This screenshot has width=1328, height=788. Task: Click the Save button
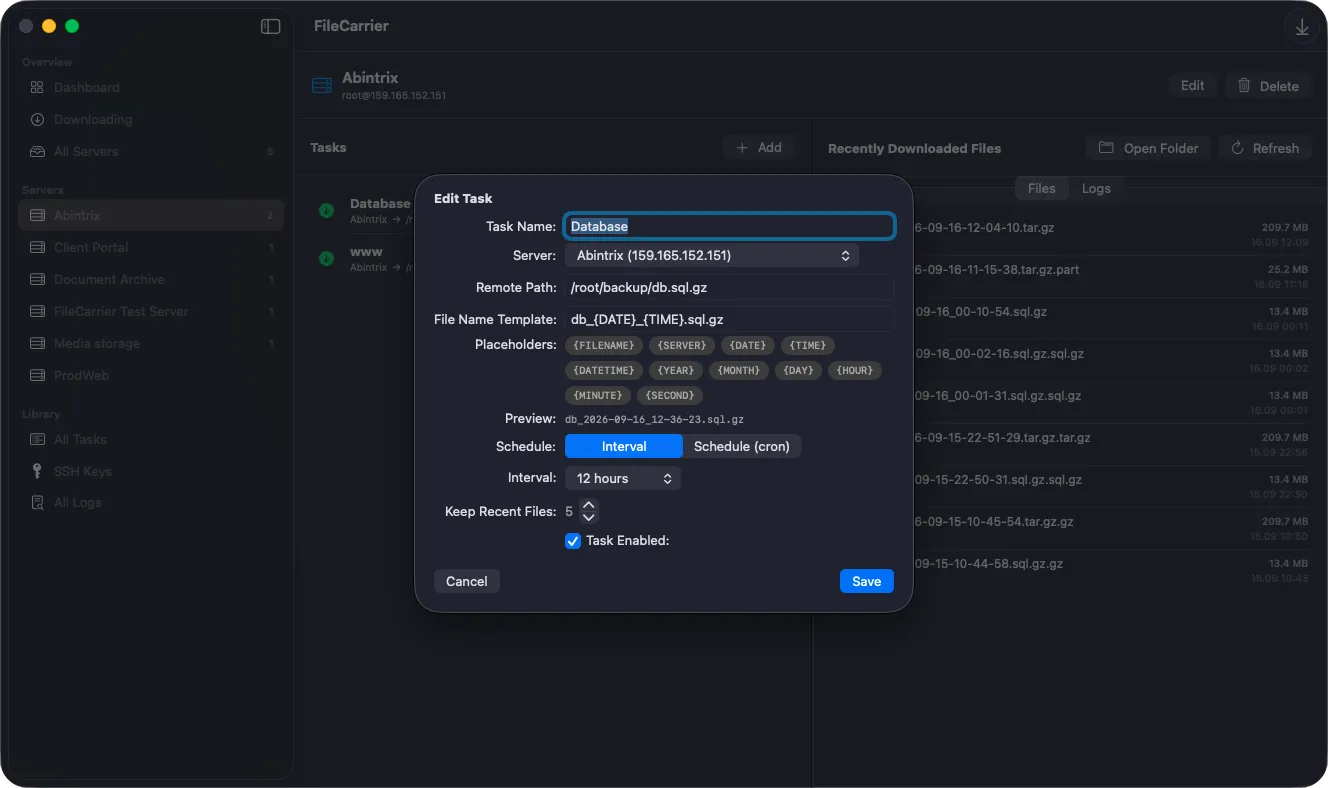(867, 581)
